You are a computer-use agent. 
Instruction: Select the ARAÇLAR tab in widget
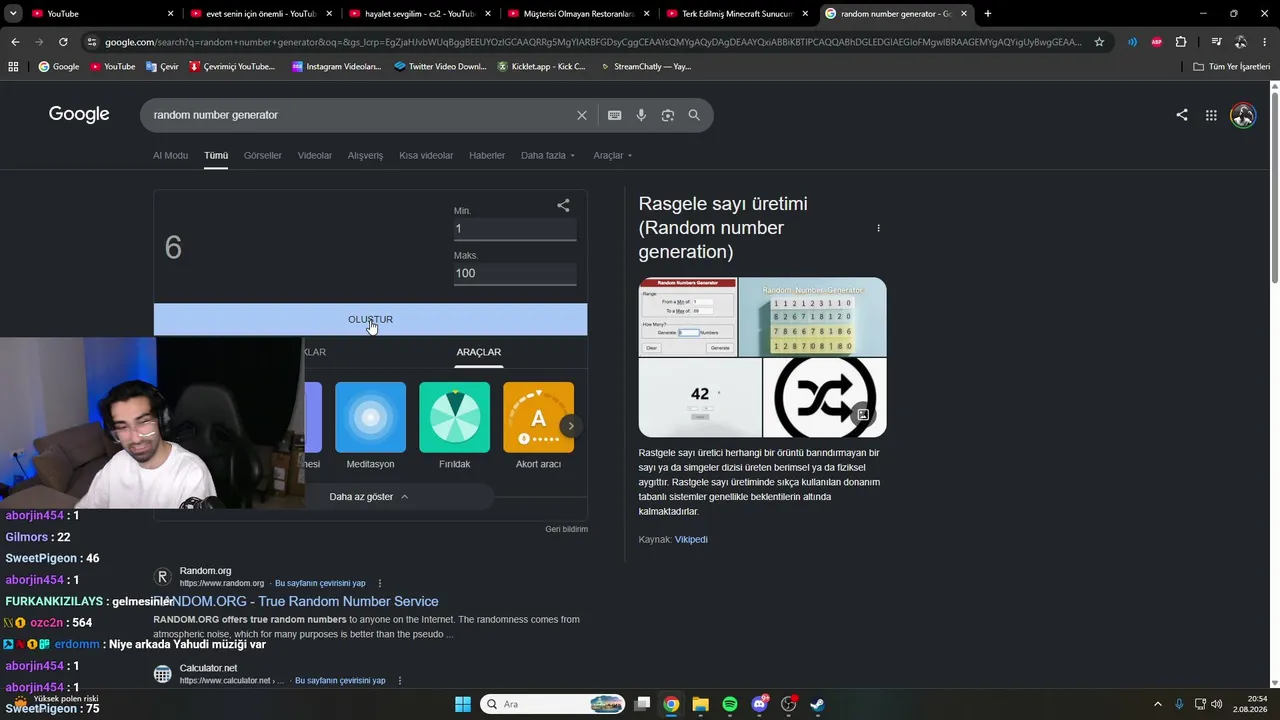point(479,352)
